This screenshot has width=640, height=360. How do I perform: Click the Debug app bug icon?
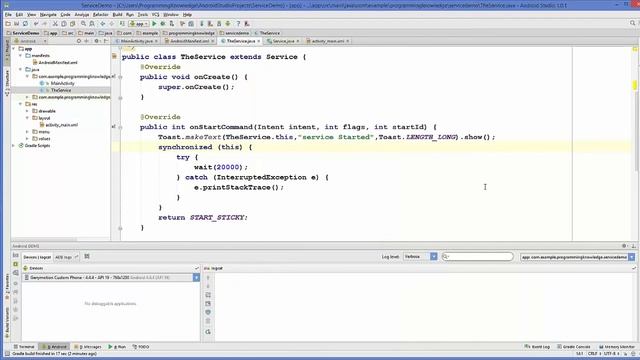pos(163,24)
